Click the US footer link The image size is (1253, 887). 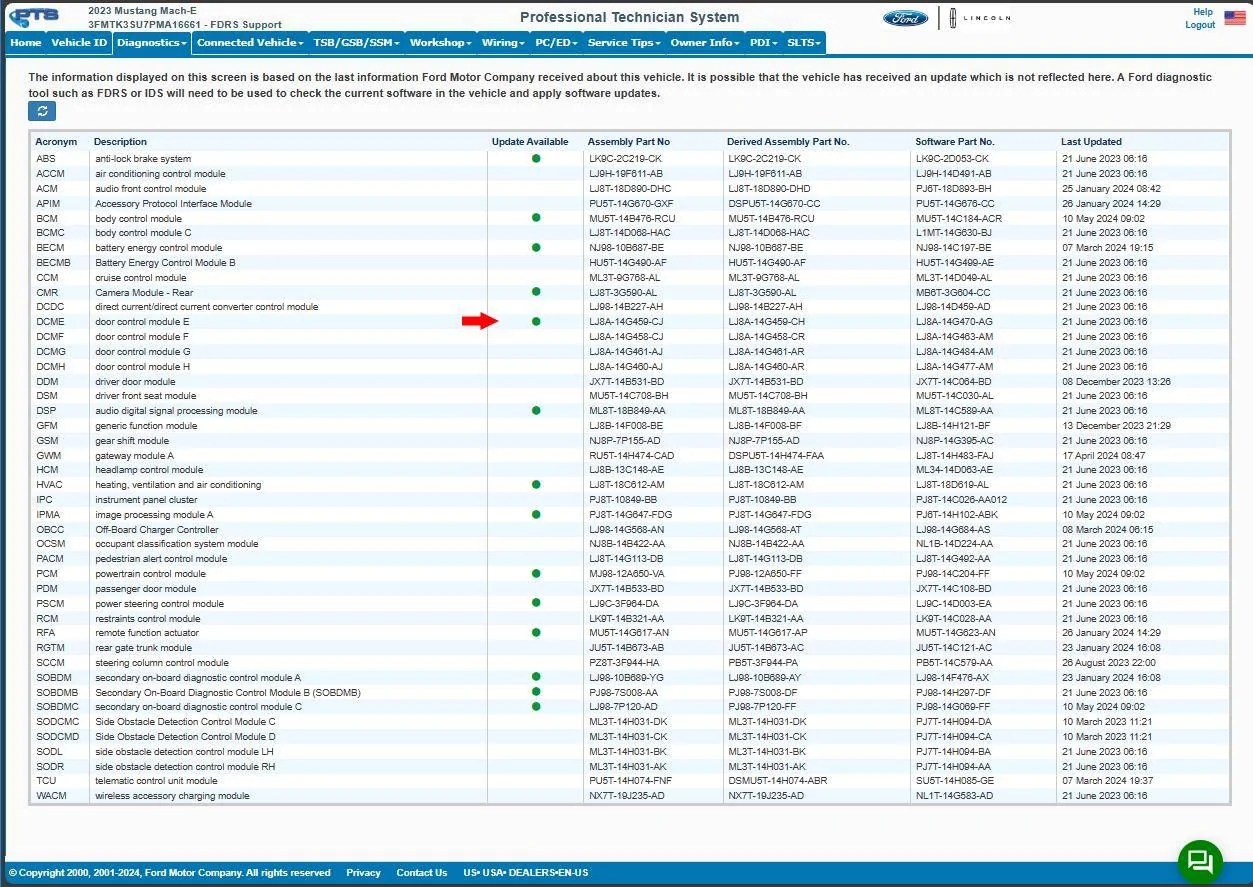coord(469,873)
